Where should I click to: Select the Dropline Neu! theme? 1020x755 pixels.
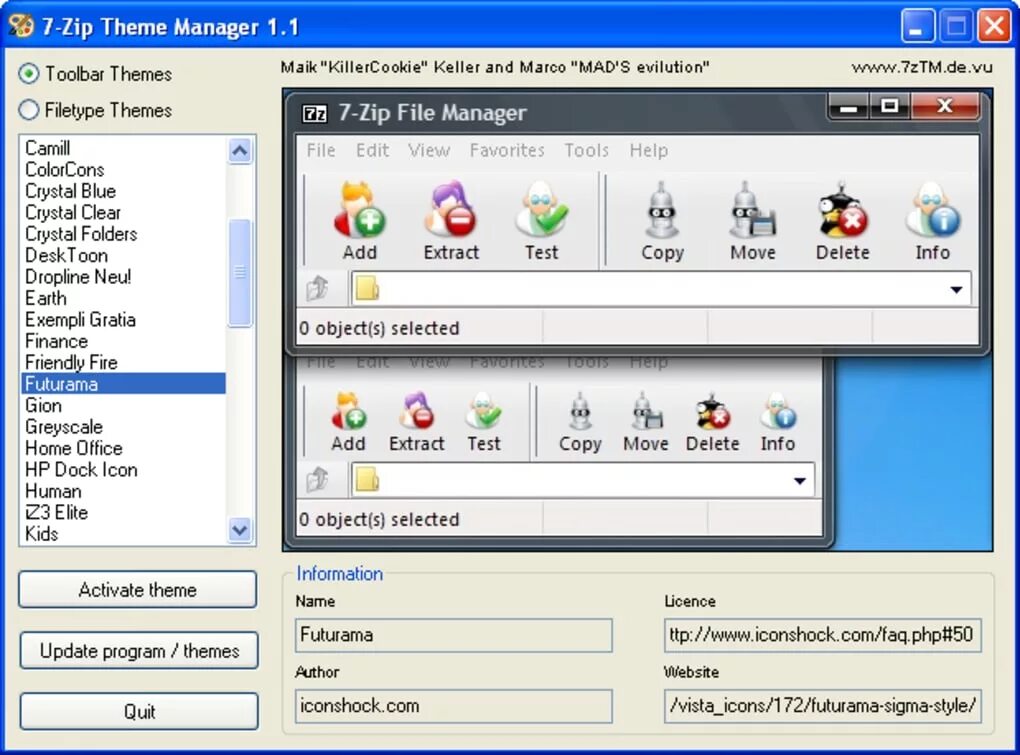pos(124,277)
